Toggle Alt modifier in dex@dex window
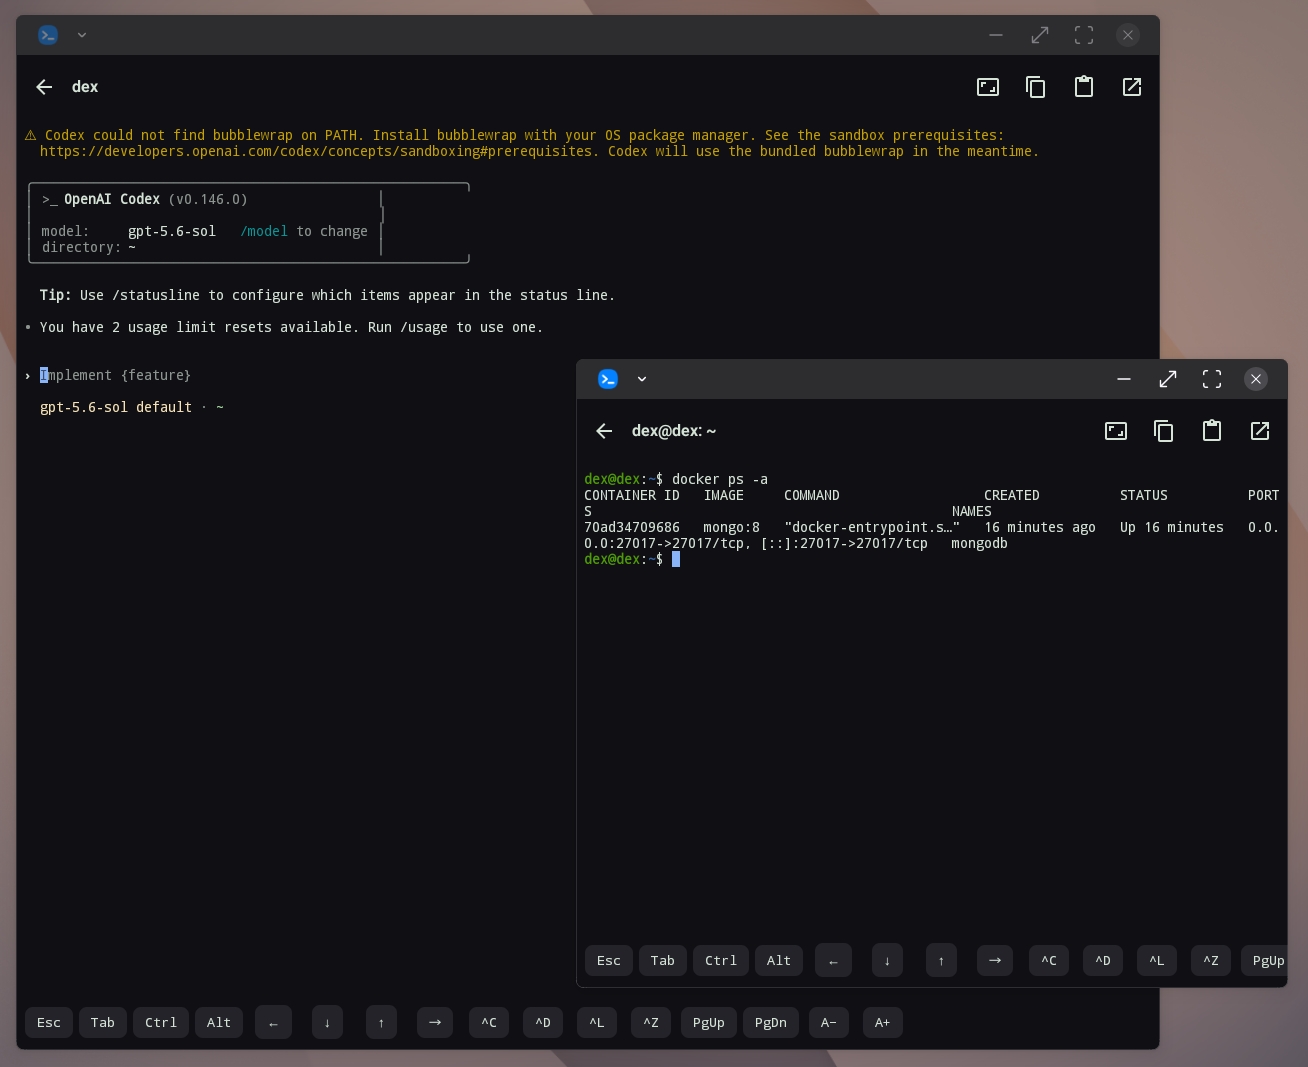The image size is (1308, 1067). 779,961
